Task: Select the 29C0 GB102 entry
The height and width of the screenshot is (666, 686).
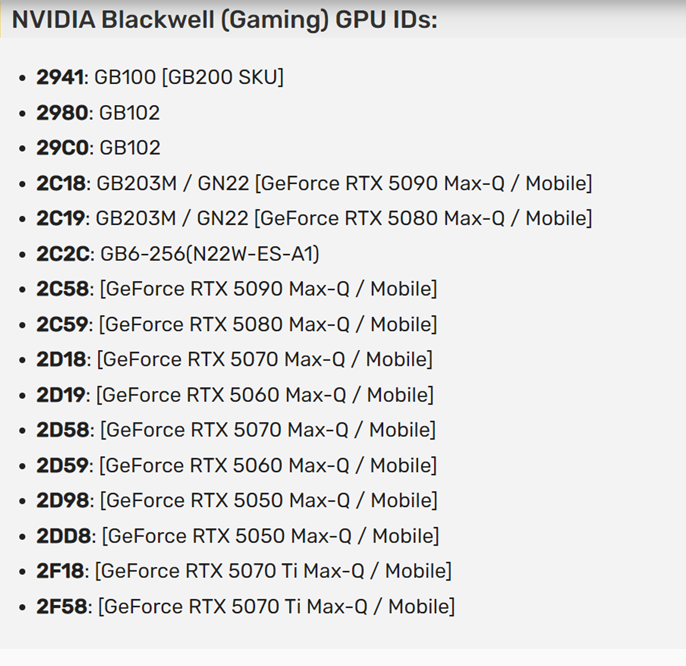Action: 98,148
